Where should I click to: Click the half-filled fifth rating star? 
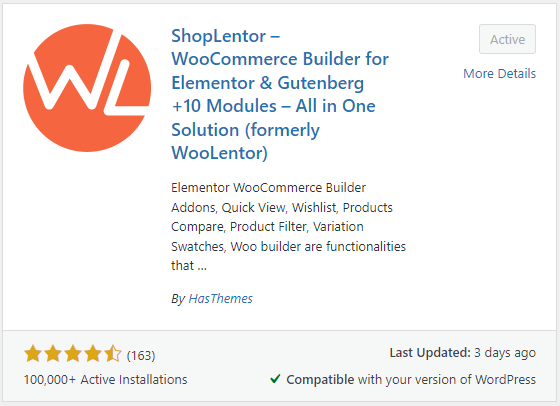point(113,354)
